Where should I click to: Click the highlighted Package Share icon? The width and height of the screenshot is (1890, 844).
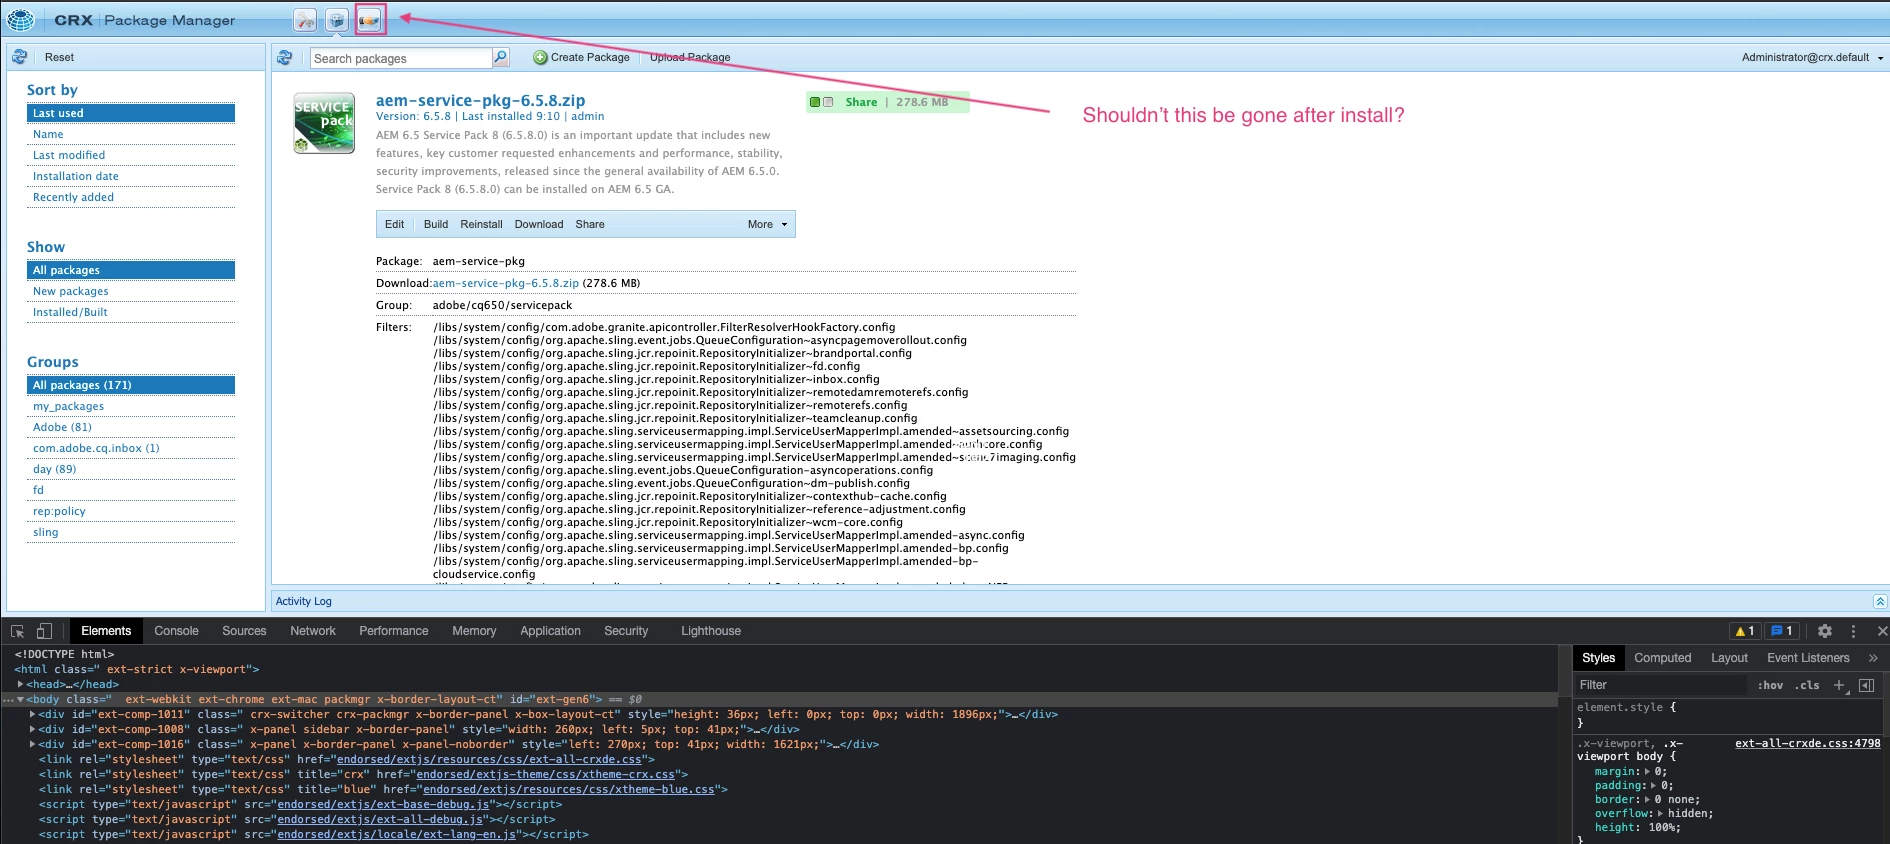pyautogui.click(x=370, y=20)
